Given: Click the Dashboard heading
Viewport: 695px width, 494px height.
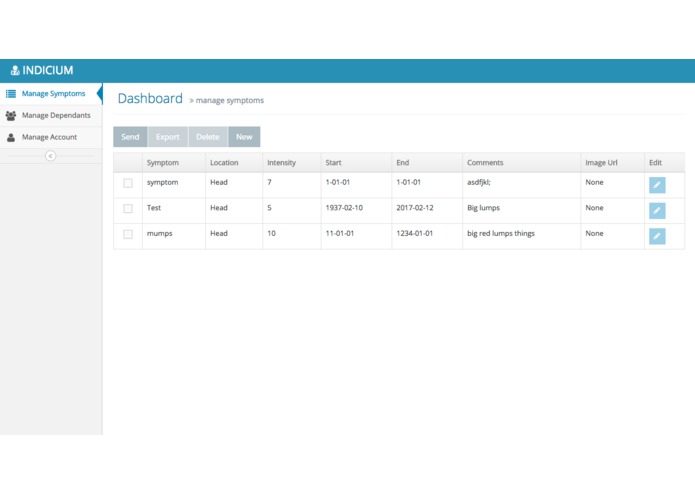Looking at the screenshot, I should coord(150,98).
